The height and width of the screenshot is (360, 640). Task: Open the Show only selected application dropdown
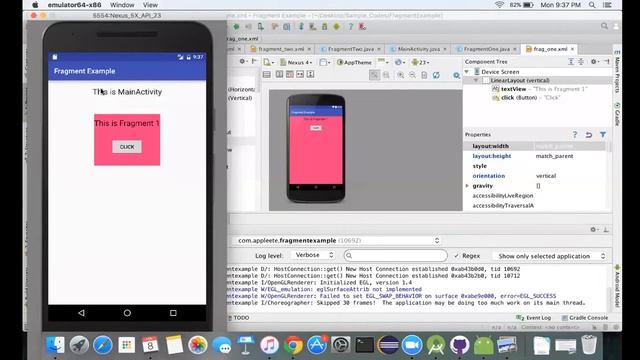pyautogui.click(x=551, y=256)
